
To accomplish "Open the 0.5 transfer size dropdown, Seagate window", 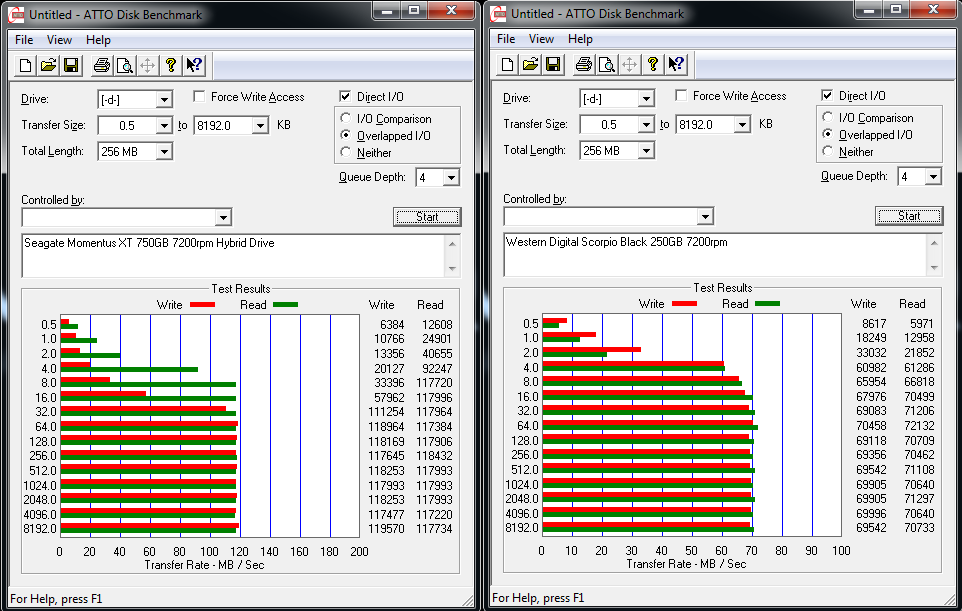I will pos(164,126).
